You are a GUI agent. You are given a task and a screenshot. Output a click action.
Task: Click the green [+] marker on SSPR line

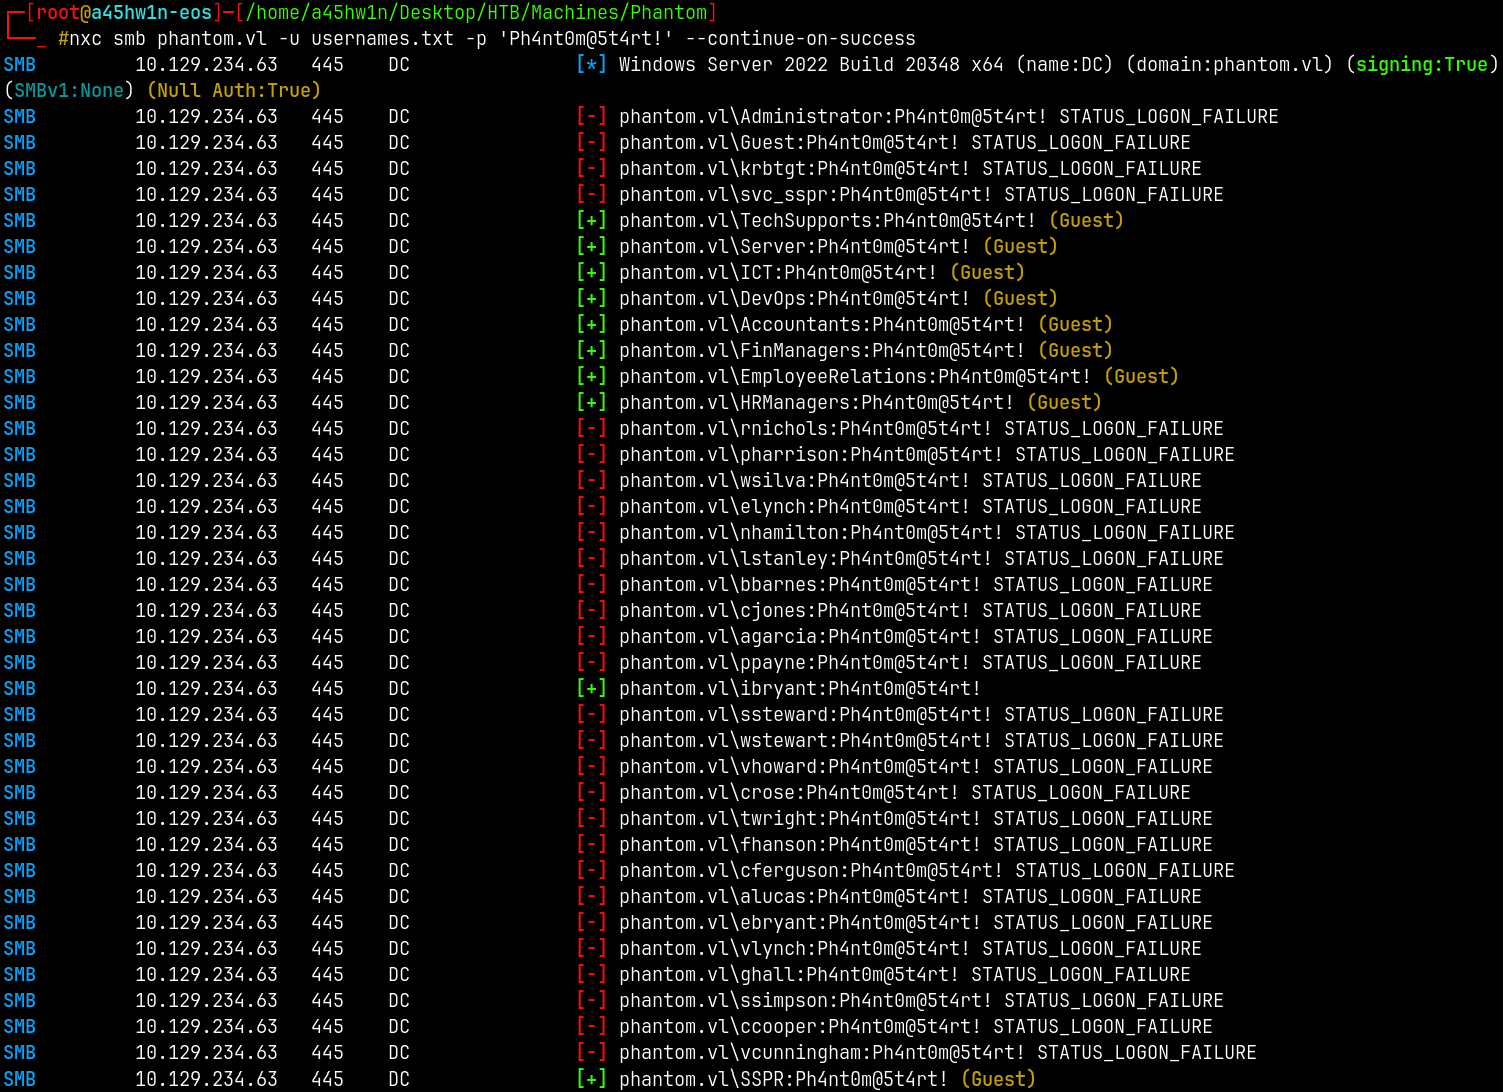591,1079
